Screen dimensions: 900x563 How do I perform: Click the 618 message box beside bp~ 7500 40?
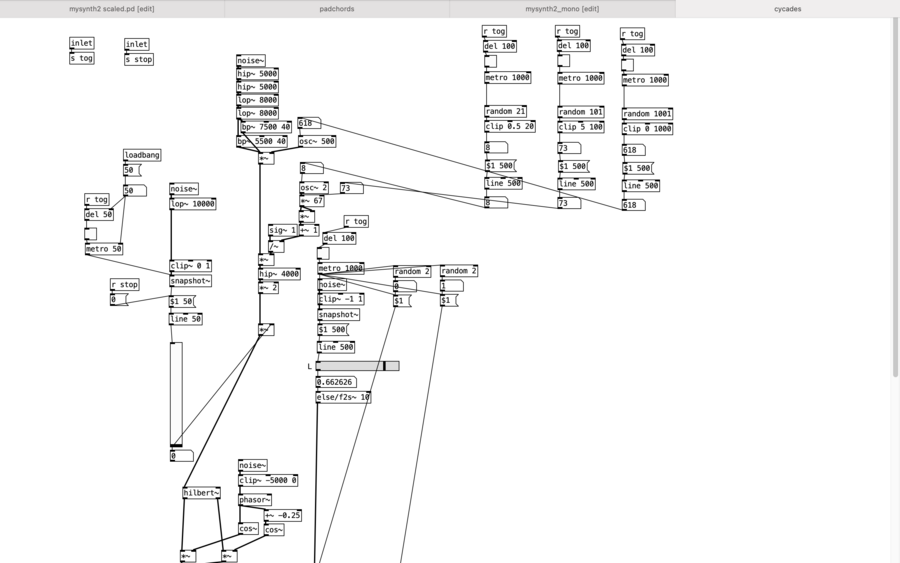pos(309,123)
